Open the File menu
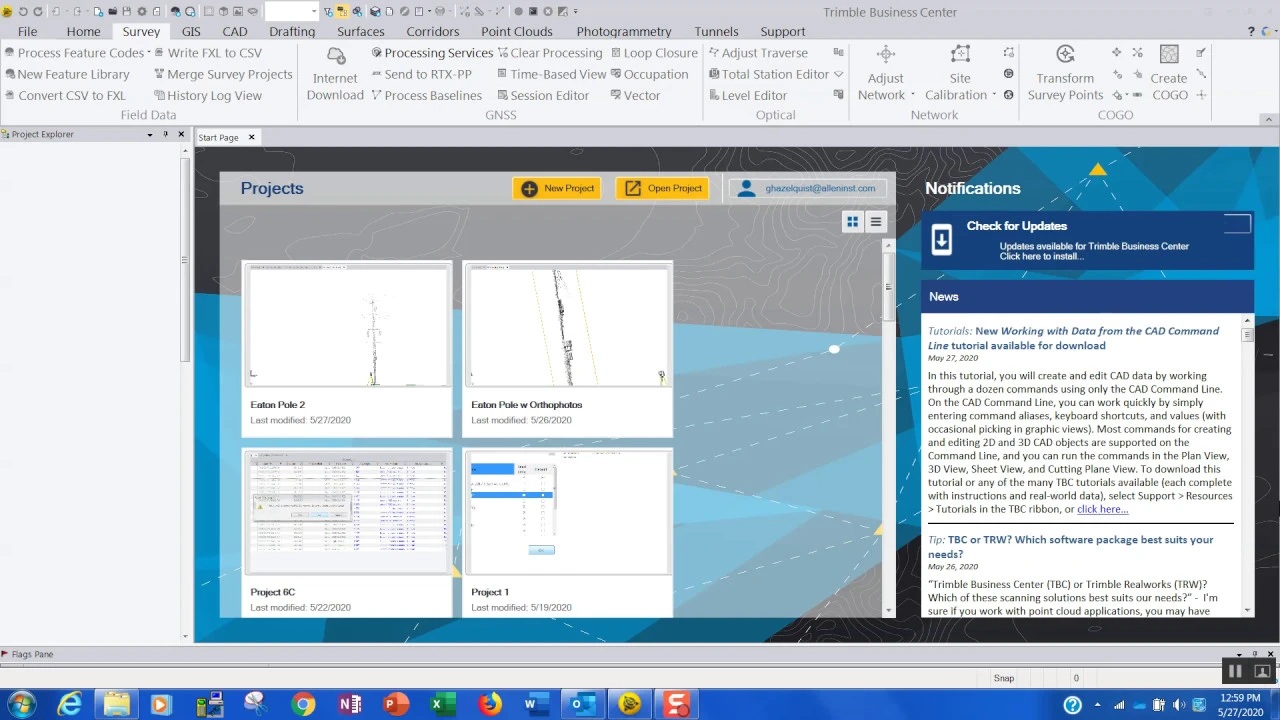Screen dimensions: 1280x720 [x=27, y=32]
